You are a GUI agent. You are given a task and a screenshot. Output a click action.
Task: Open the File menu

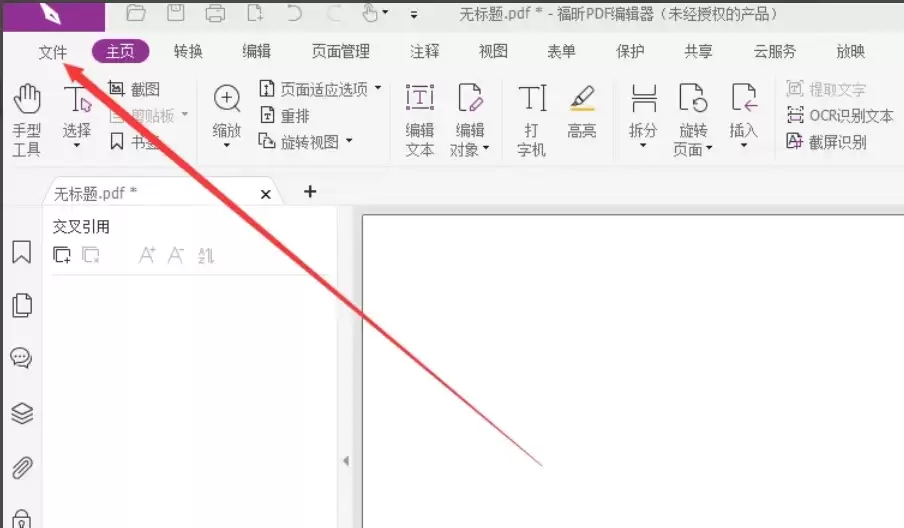[52, 52]
